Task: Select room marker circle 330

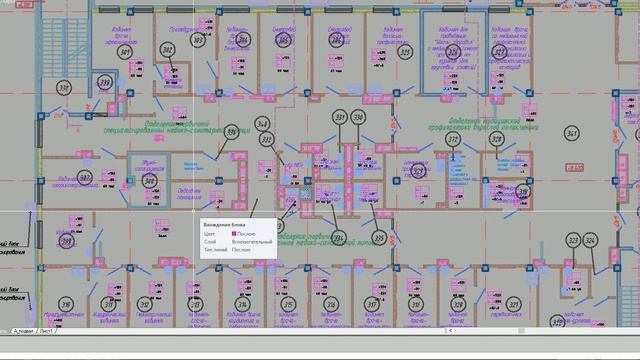Action: coord(358,118)
